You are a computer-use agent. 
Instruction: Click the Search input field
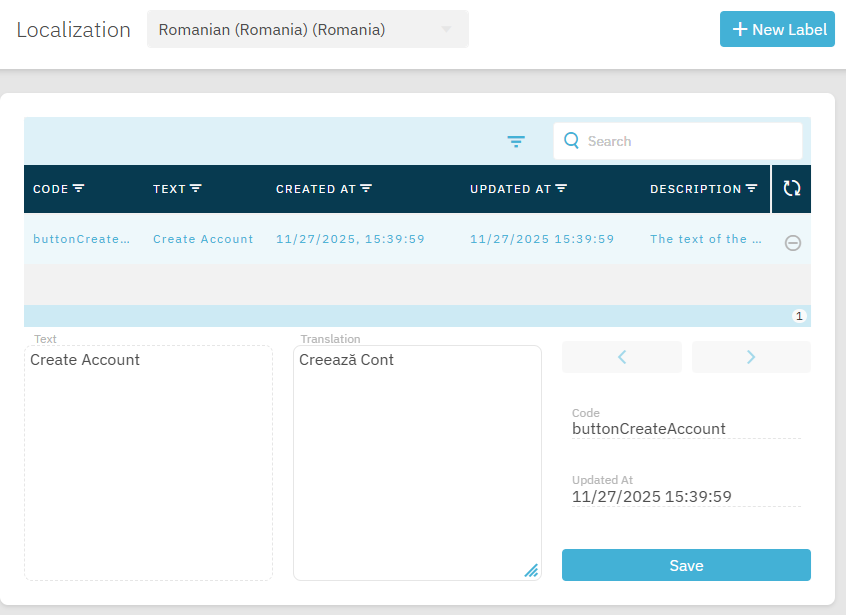tap(690, 141)
